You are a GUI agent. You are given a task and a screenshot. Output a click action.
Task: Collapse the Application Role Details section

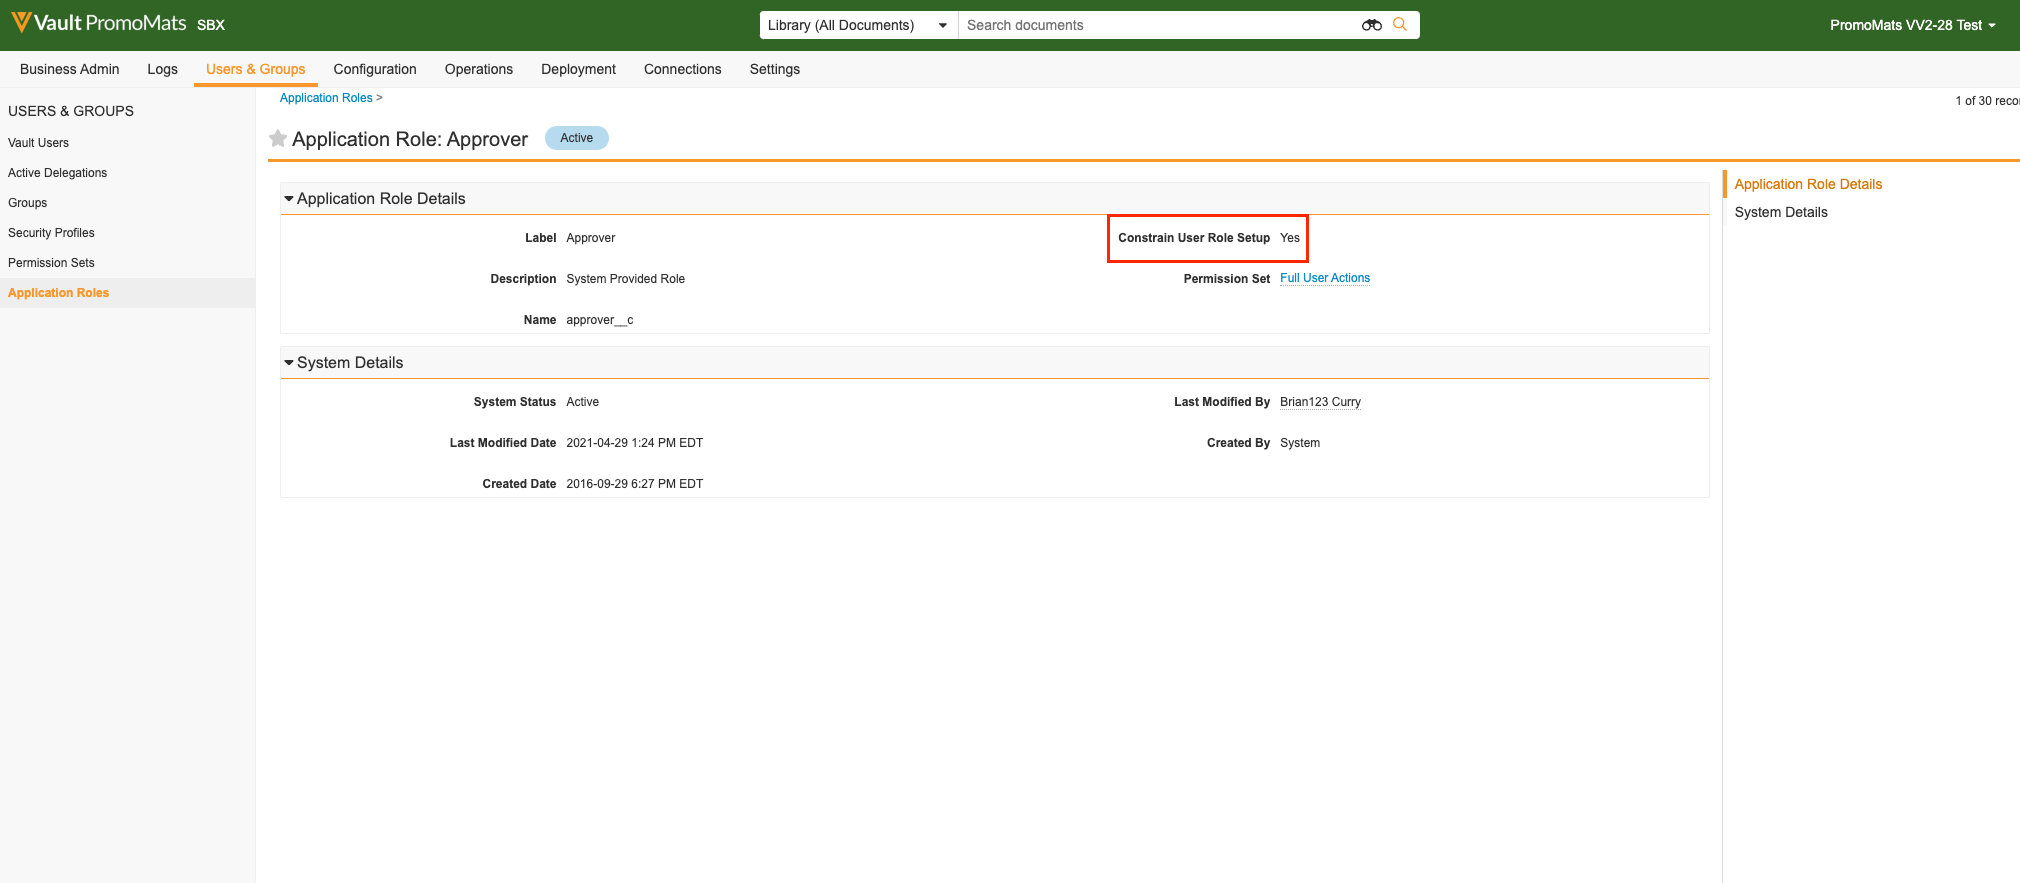(x=289, y=199)
